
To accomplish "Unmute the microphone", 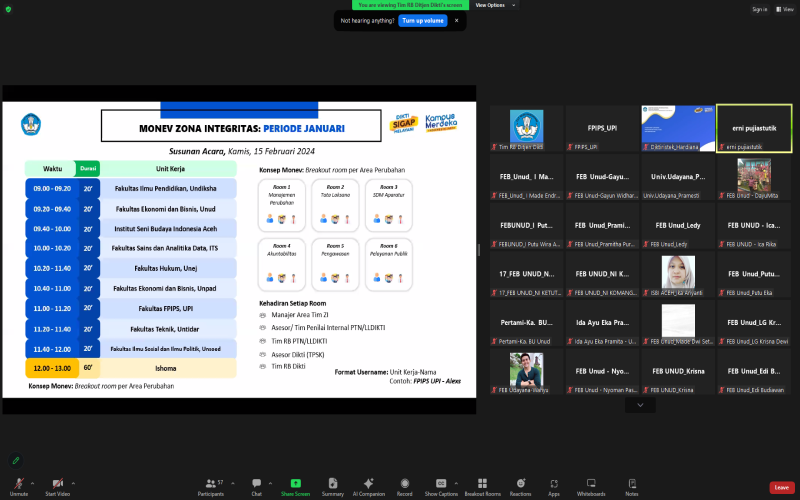I will [x=18, y=484].
